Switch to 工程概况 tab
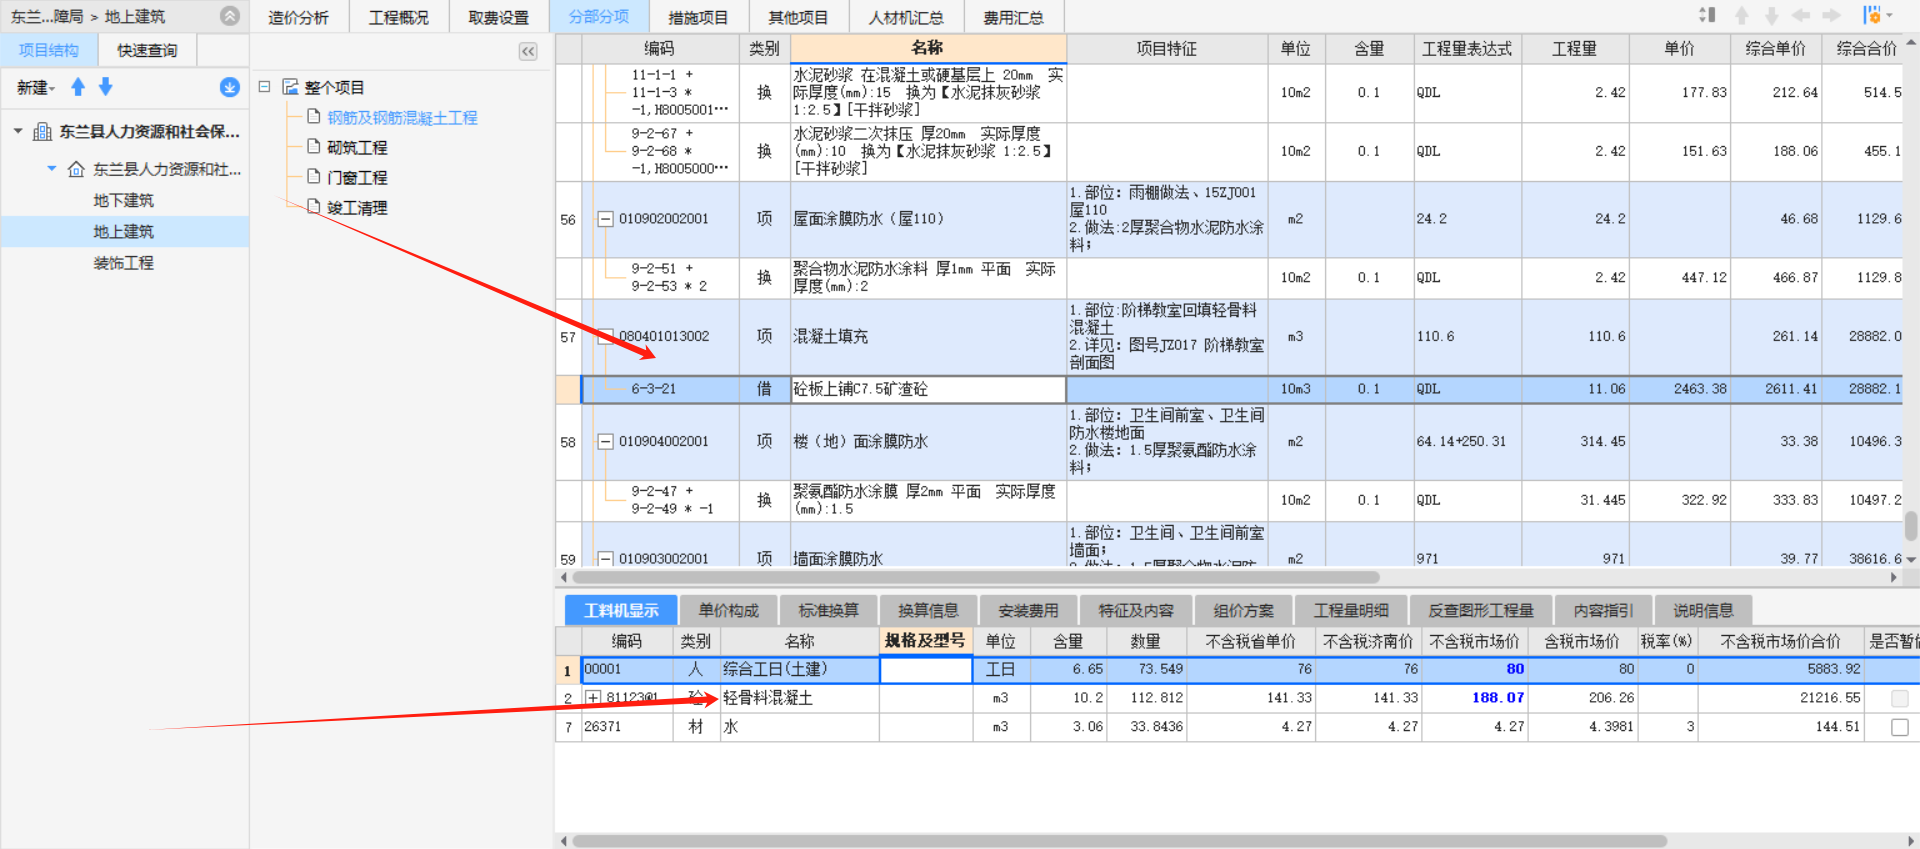 point(399,17)
